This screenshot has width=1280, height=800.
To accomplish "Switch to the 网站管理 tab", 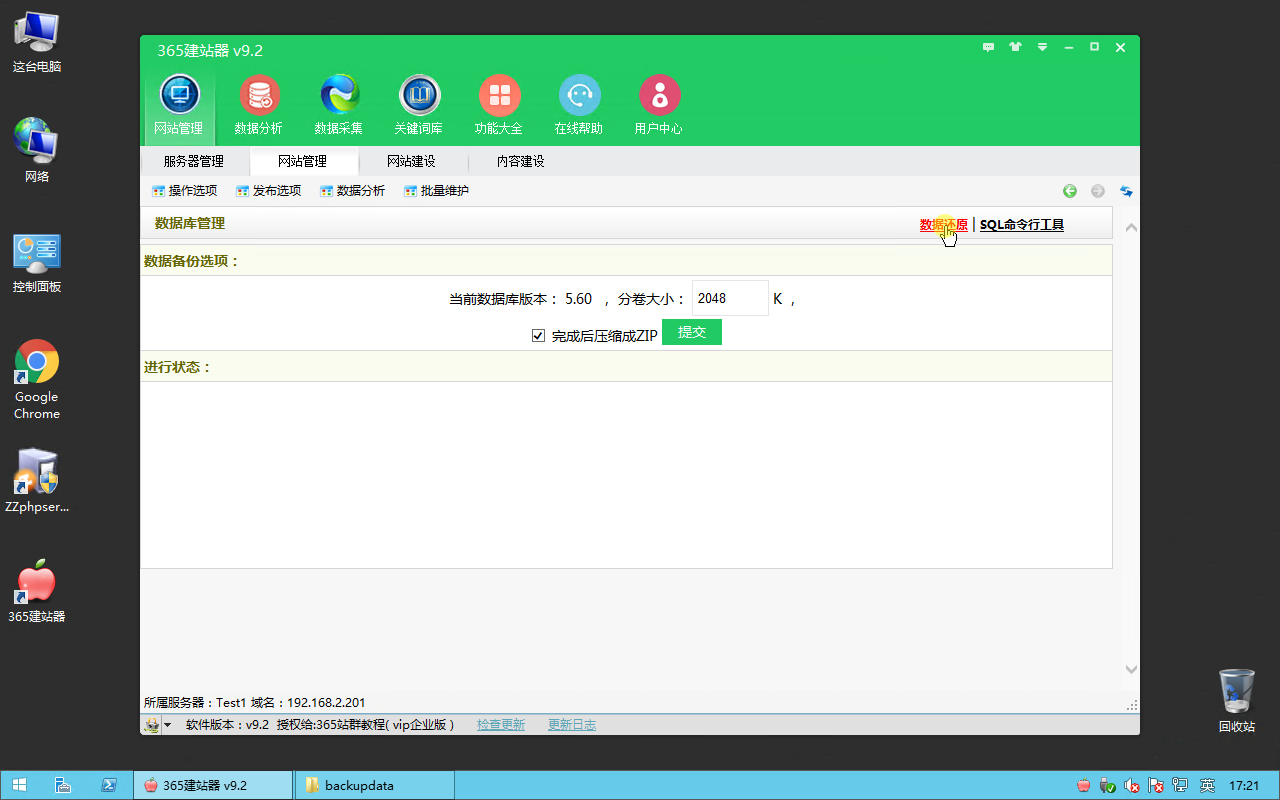I will (303, 161).
